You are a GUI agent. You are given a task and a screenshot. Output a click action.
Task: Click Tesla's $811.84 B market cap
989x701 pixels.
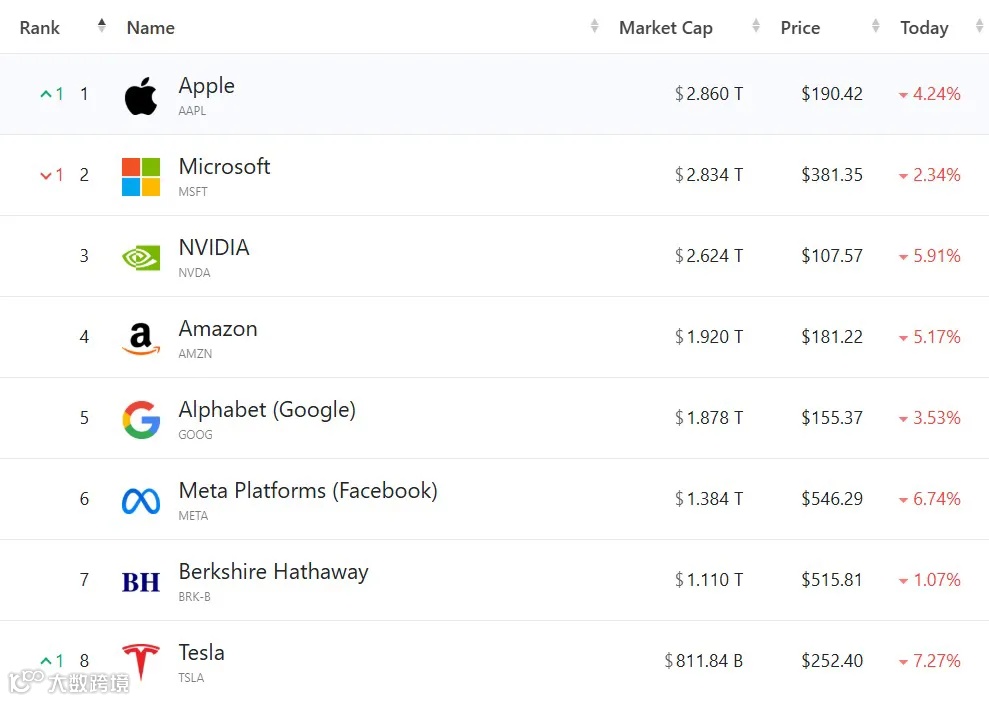(704, 661)
